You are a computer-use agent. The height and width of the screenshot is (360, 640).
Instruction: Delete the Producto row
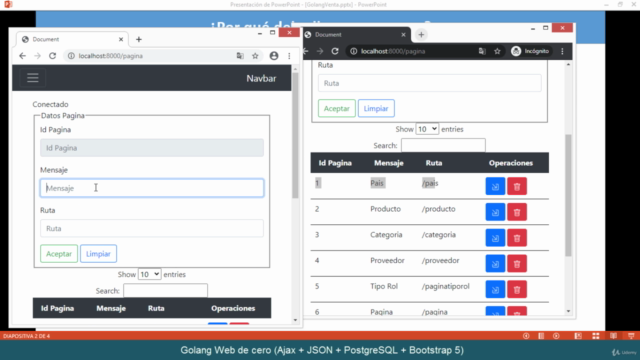pyautogui.click(x=517, y=212)
